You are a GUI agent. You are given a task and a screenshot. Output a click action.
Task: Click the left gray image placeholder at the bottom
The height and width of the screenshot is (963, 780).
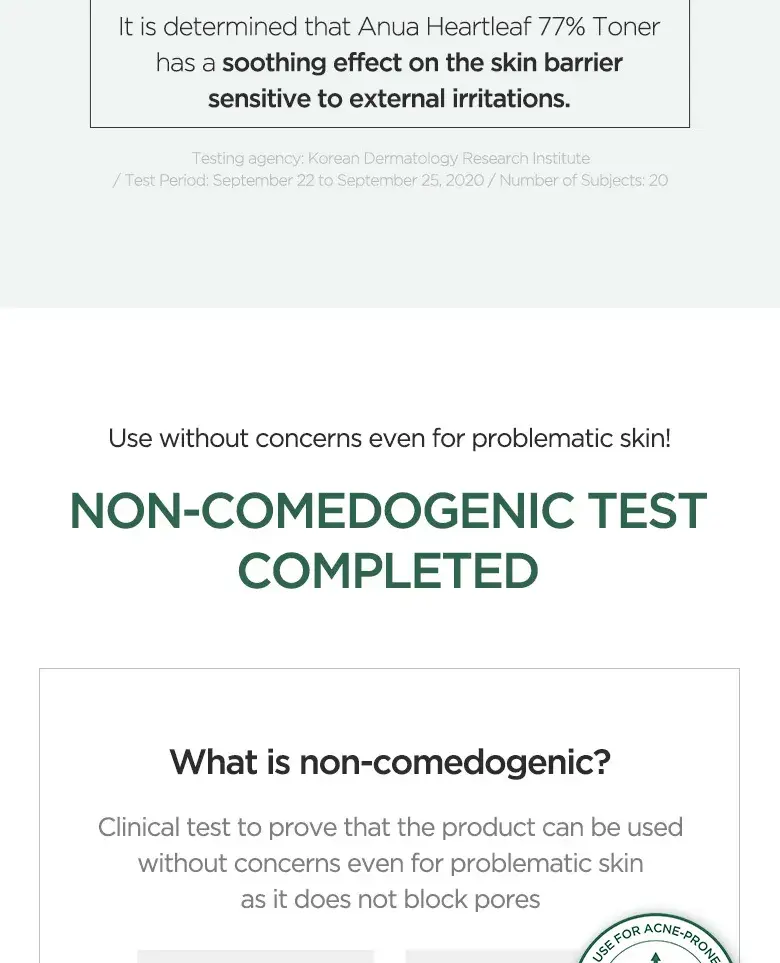click(x=255, y=956)
